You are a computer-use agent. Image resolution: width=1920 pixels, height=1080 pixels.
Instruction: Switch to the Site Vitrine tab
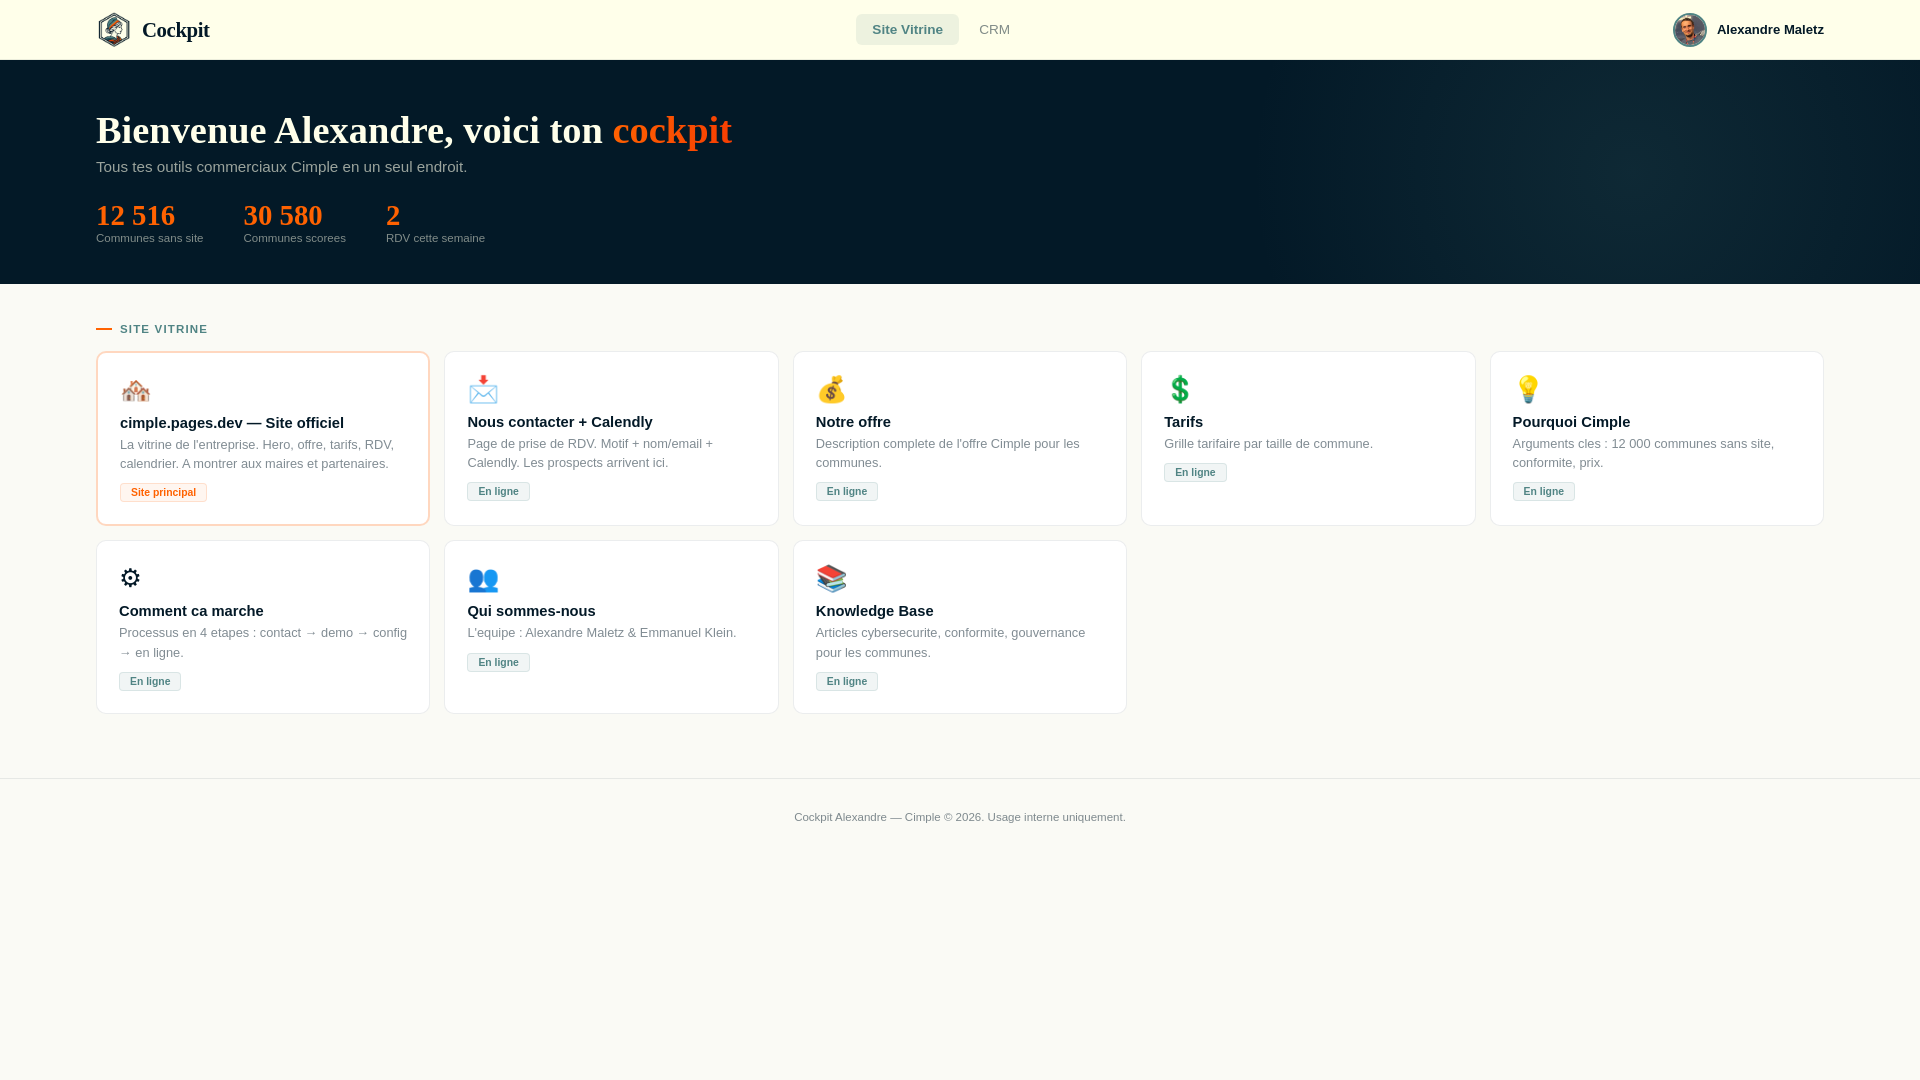(x=907, y=30)
